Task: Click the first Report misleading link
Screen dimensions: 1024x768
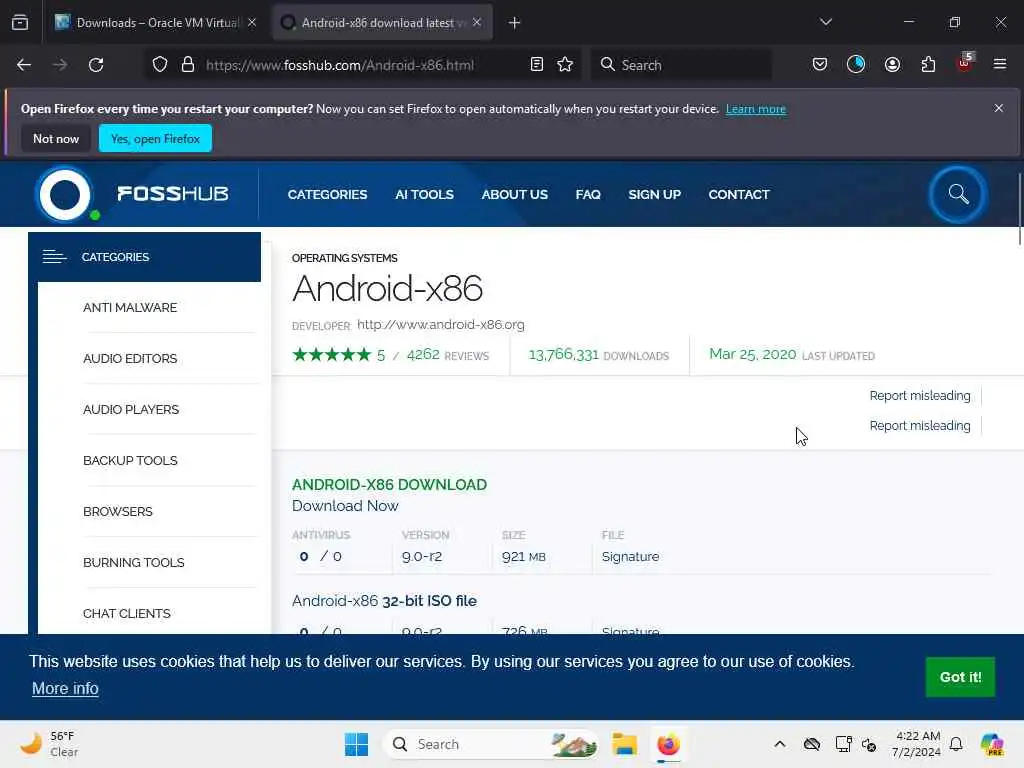Action: tap(920, 396)
